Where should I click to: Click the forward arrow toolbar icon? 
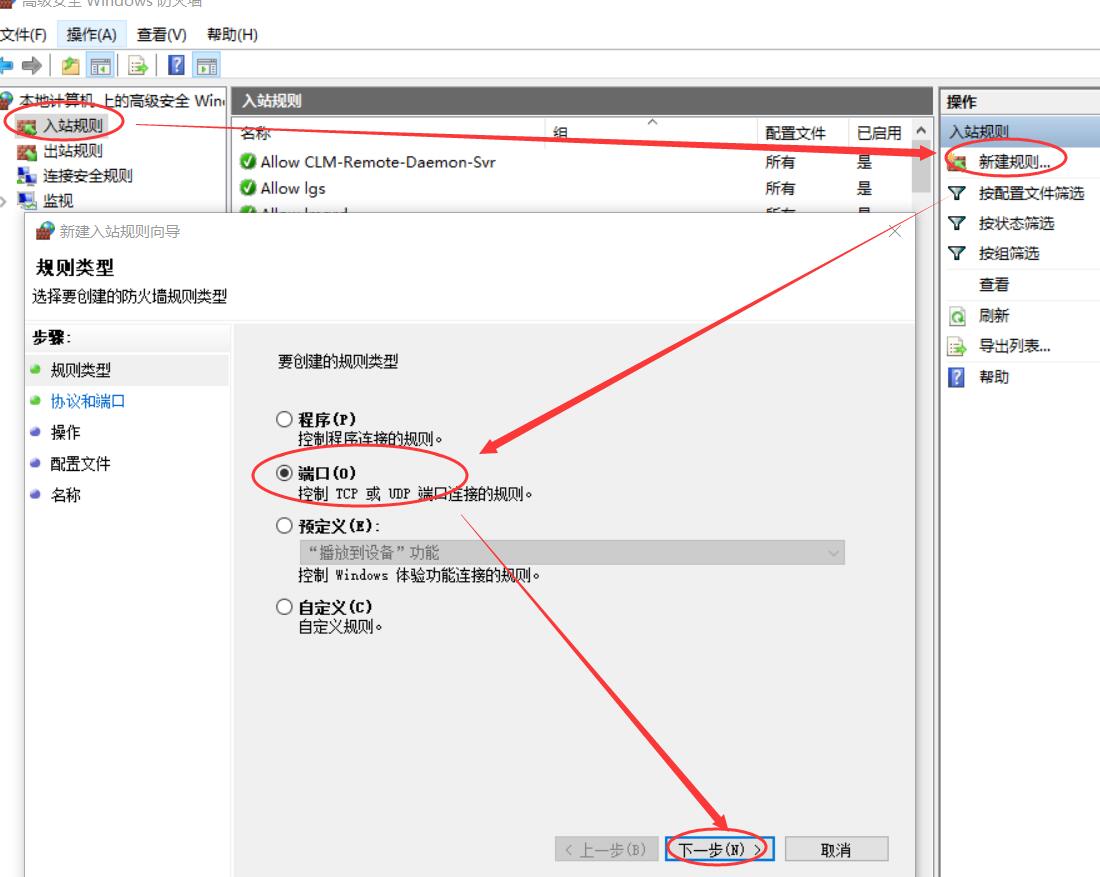point(32,66)
